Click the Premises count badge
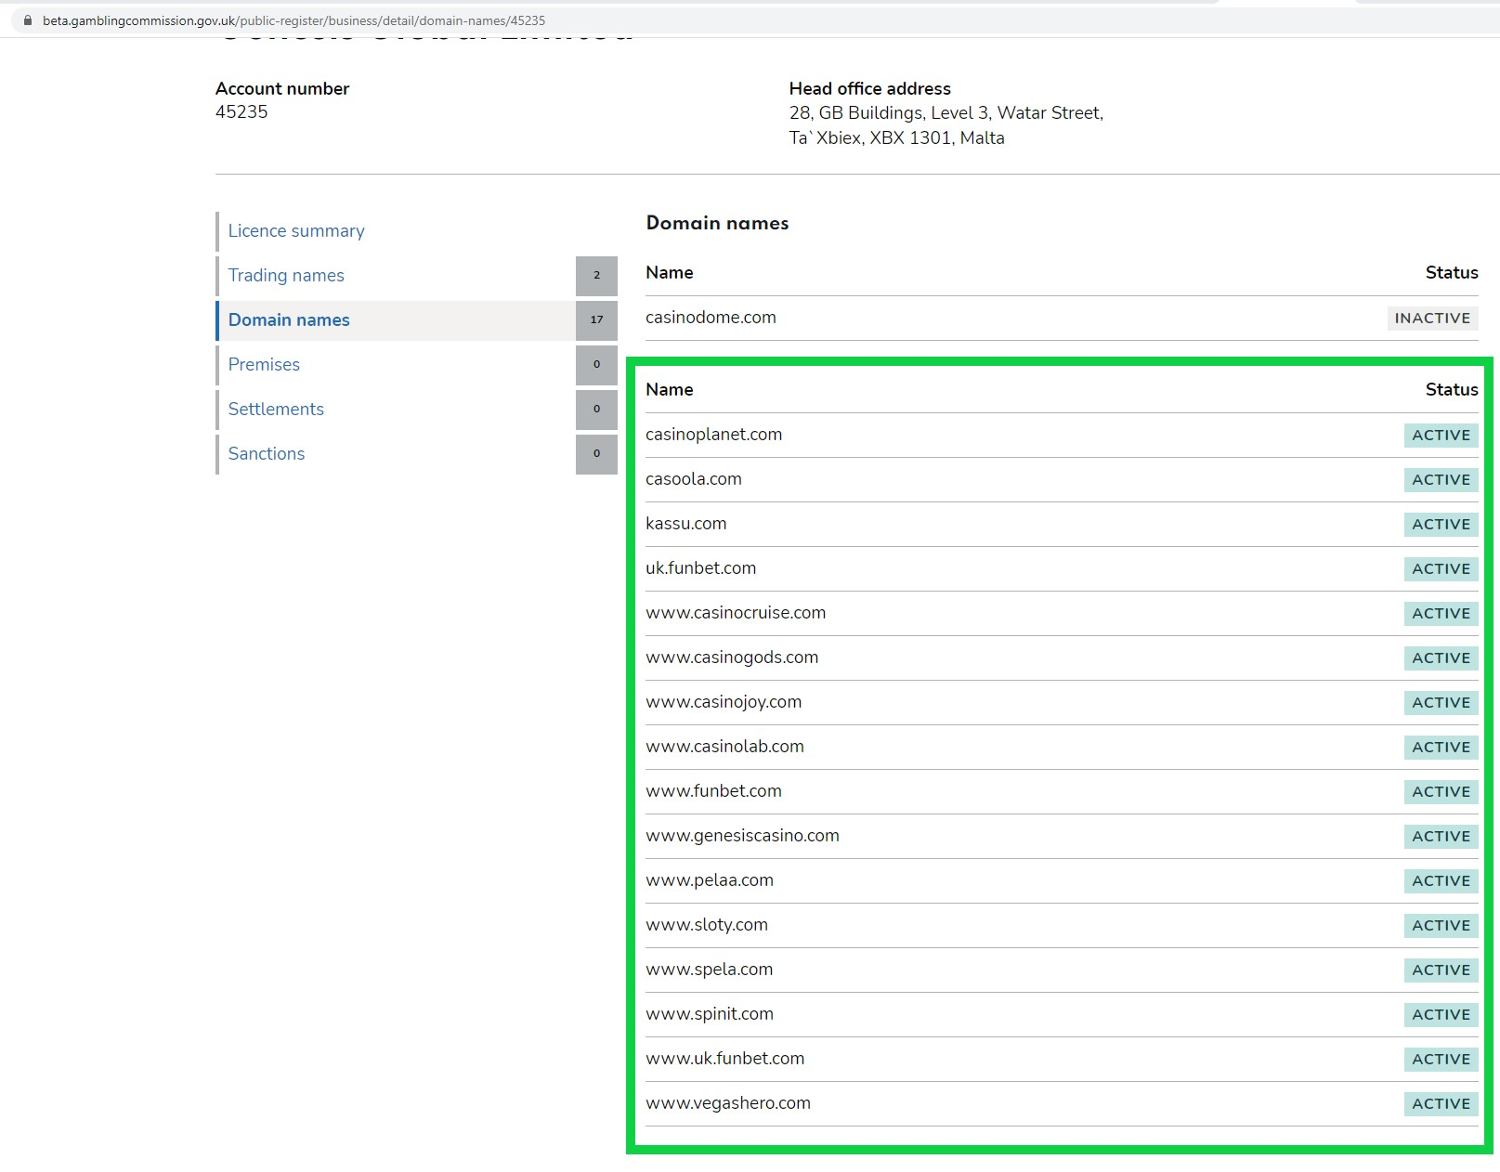 (596, 365)
